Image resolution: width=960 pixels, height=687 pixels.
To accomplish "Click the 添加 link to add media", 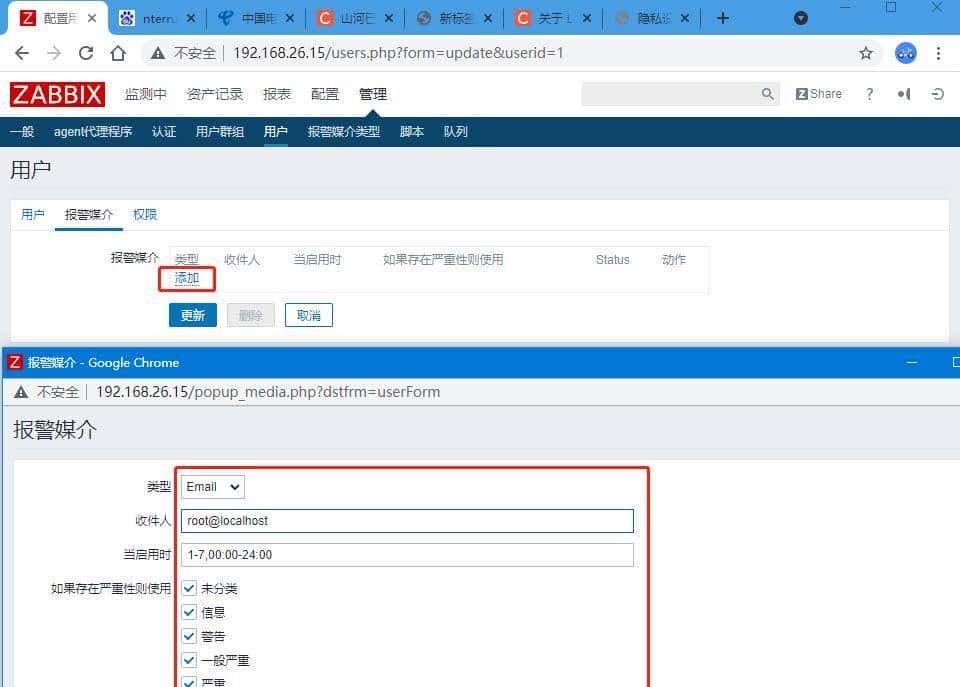I will click(x=186, y=279).
